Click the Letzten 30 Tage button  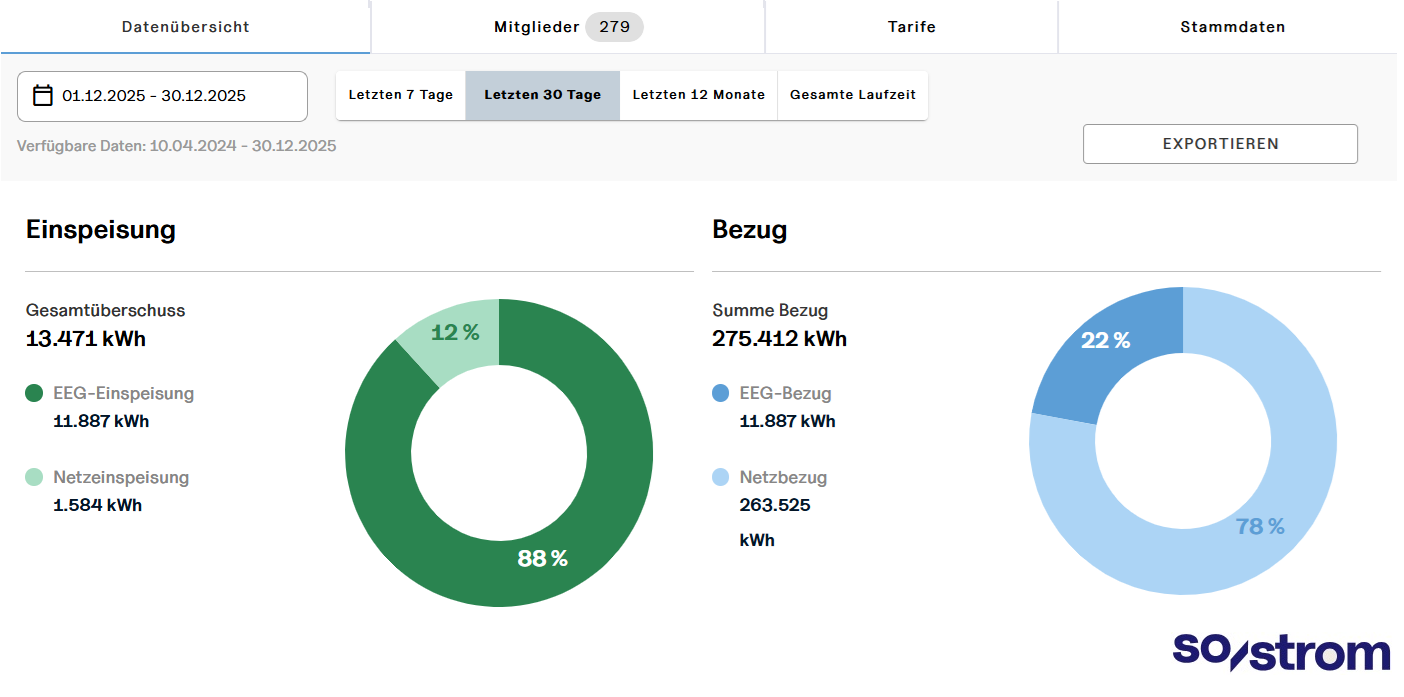point(542,94)
